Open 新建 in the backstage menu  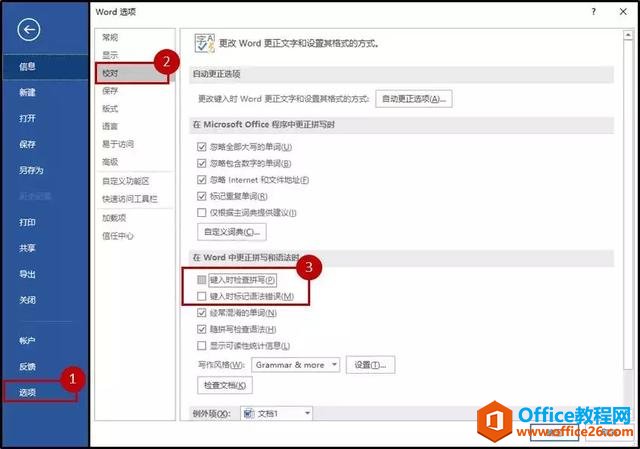(27, 92)
